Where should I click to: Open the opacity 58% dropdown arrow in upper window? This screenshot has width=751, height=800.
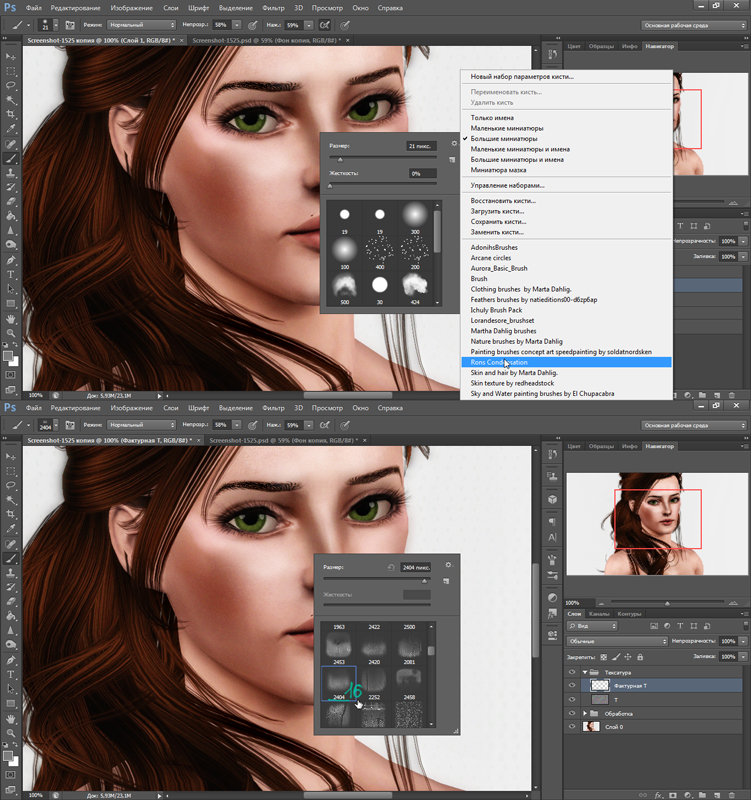(237, 25)
